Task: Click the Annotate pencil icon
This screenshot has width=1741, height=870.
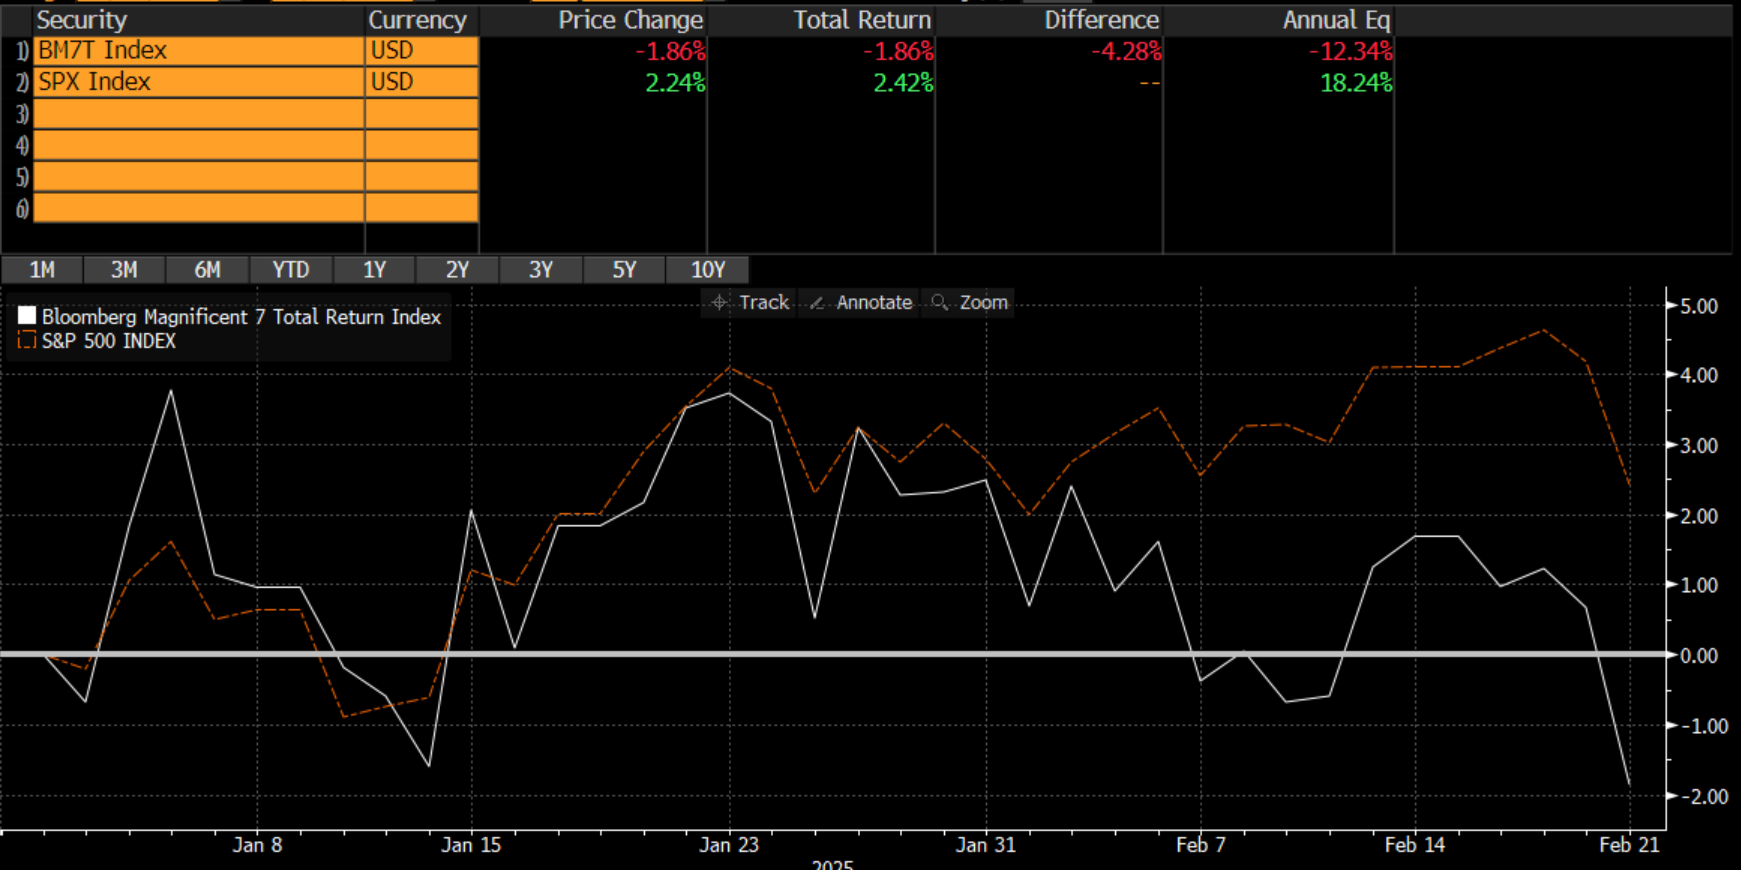Action: click(817, 302)
